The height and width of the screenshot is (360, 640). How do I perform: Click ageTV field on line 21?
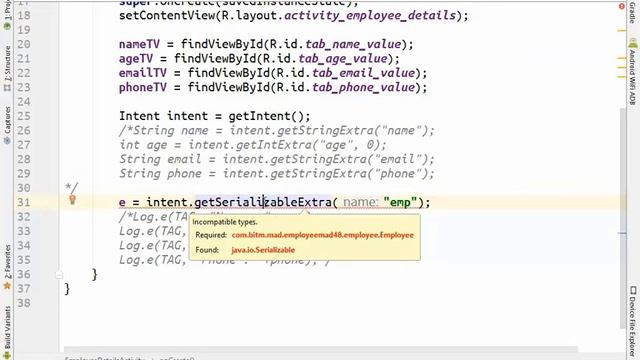point(136,59)
